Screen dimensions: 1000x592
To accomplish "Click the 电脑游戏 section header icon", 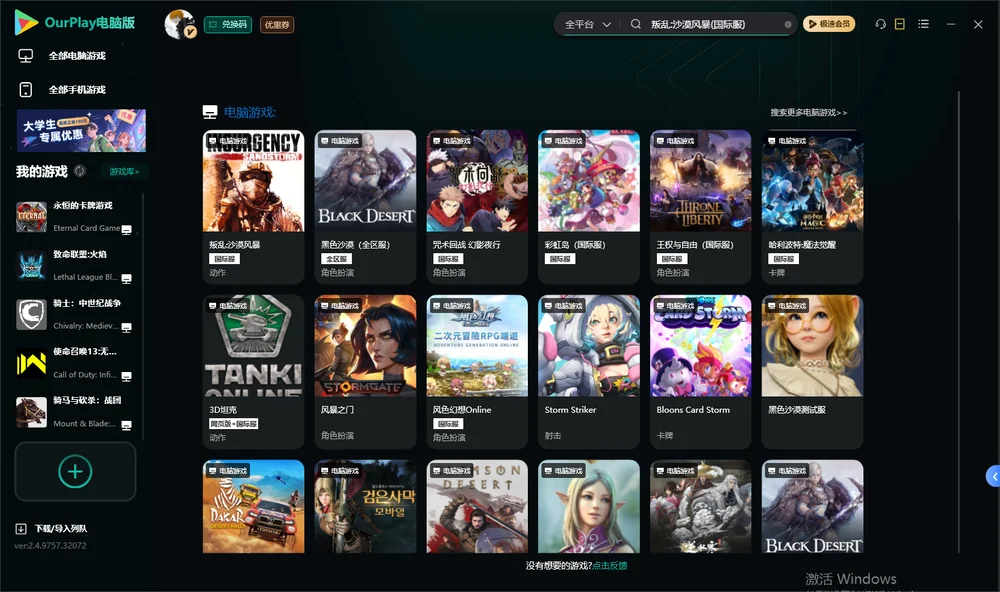I will point(210,112).
